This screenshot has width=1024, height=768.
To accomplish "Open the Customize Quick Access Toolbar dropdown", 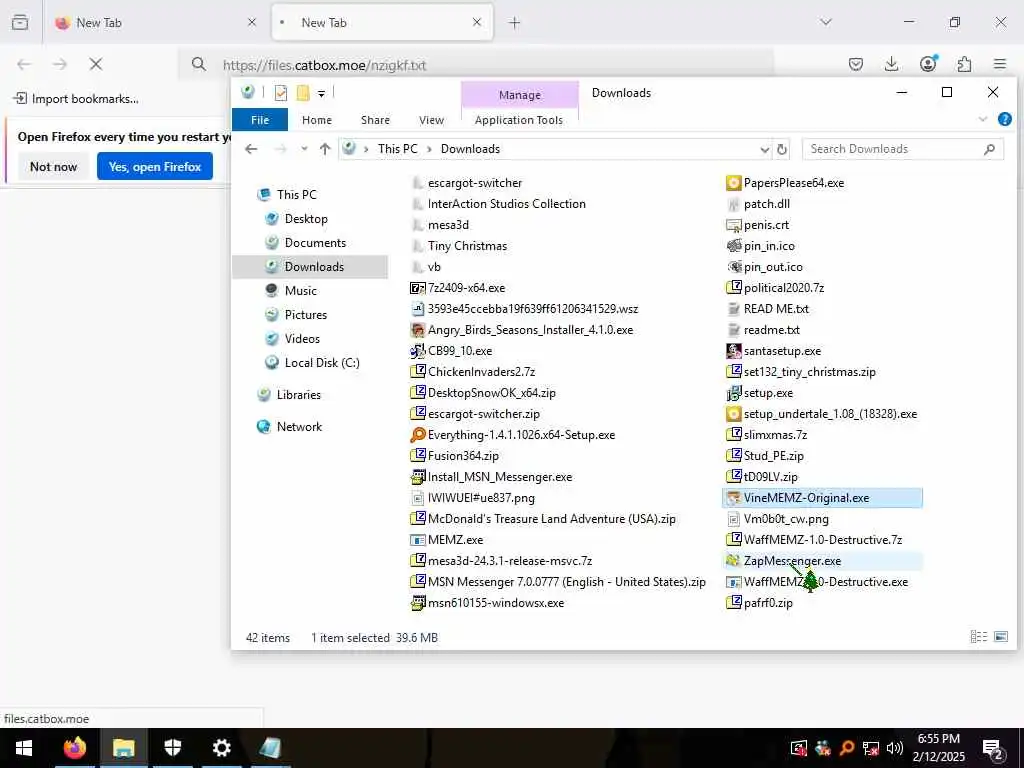I will coord(321,93).
